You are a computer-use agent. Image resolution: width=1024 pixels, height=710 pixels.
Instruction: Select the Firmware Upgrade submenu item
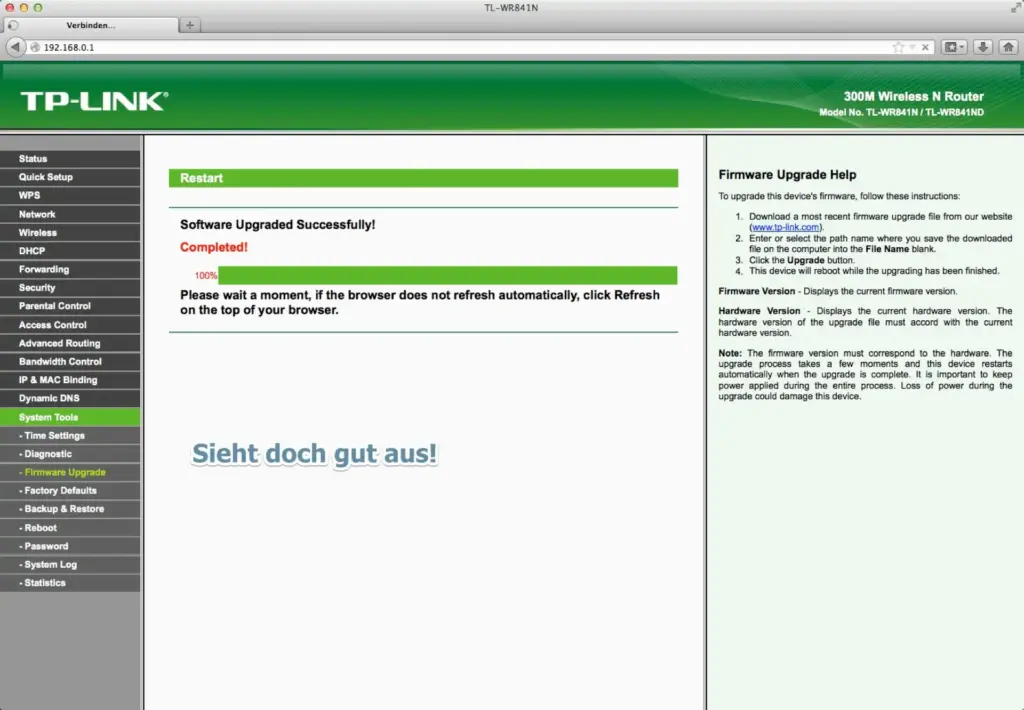tap(65, 472)
